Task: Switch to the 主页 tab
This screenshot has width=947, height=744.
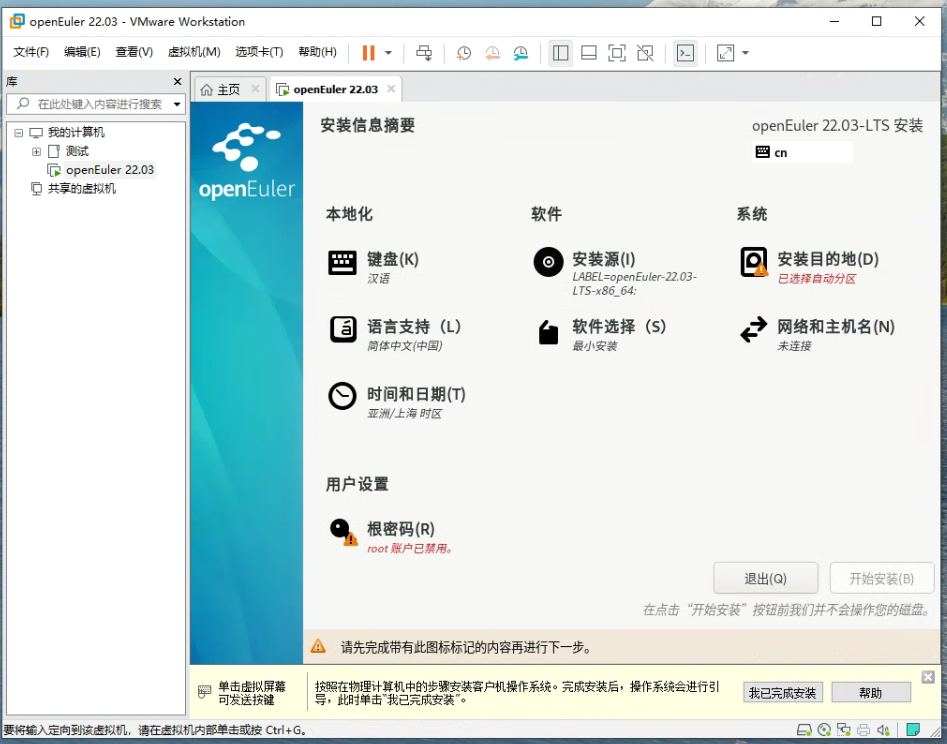Action: coord(228,89)
